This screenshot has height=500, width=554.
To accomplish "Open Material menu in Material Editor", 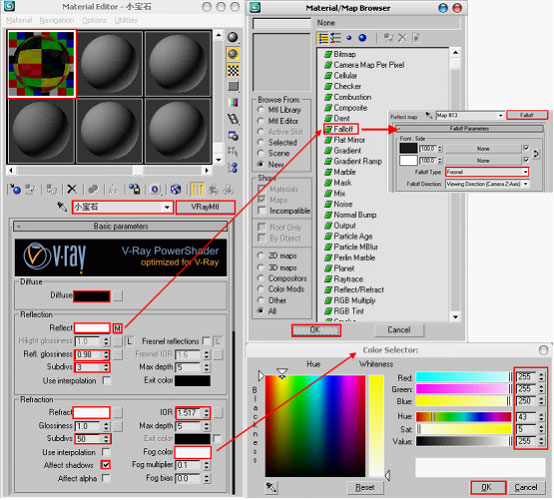I will click(19, 20).
